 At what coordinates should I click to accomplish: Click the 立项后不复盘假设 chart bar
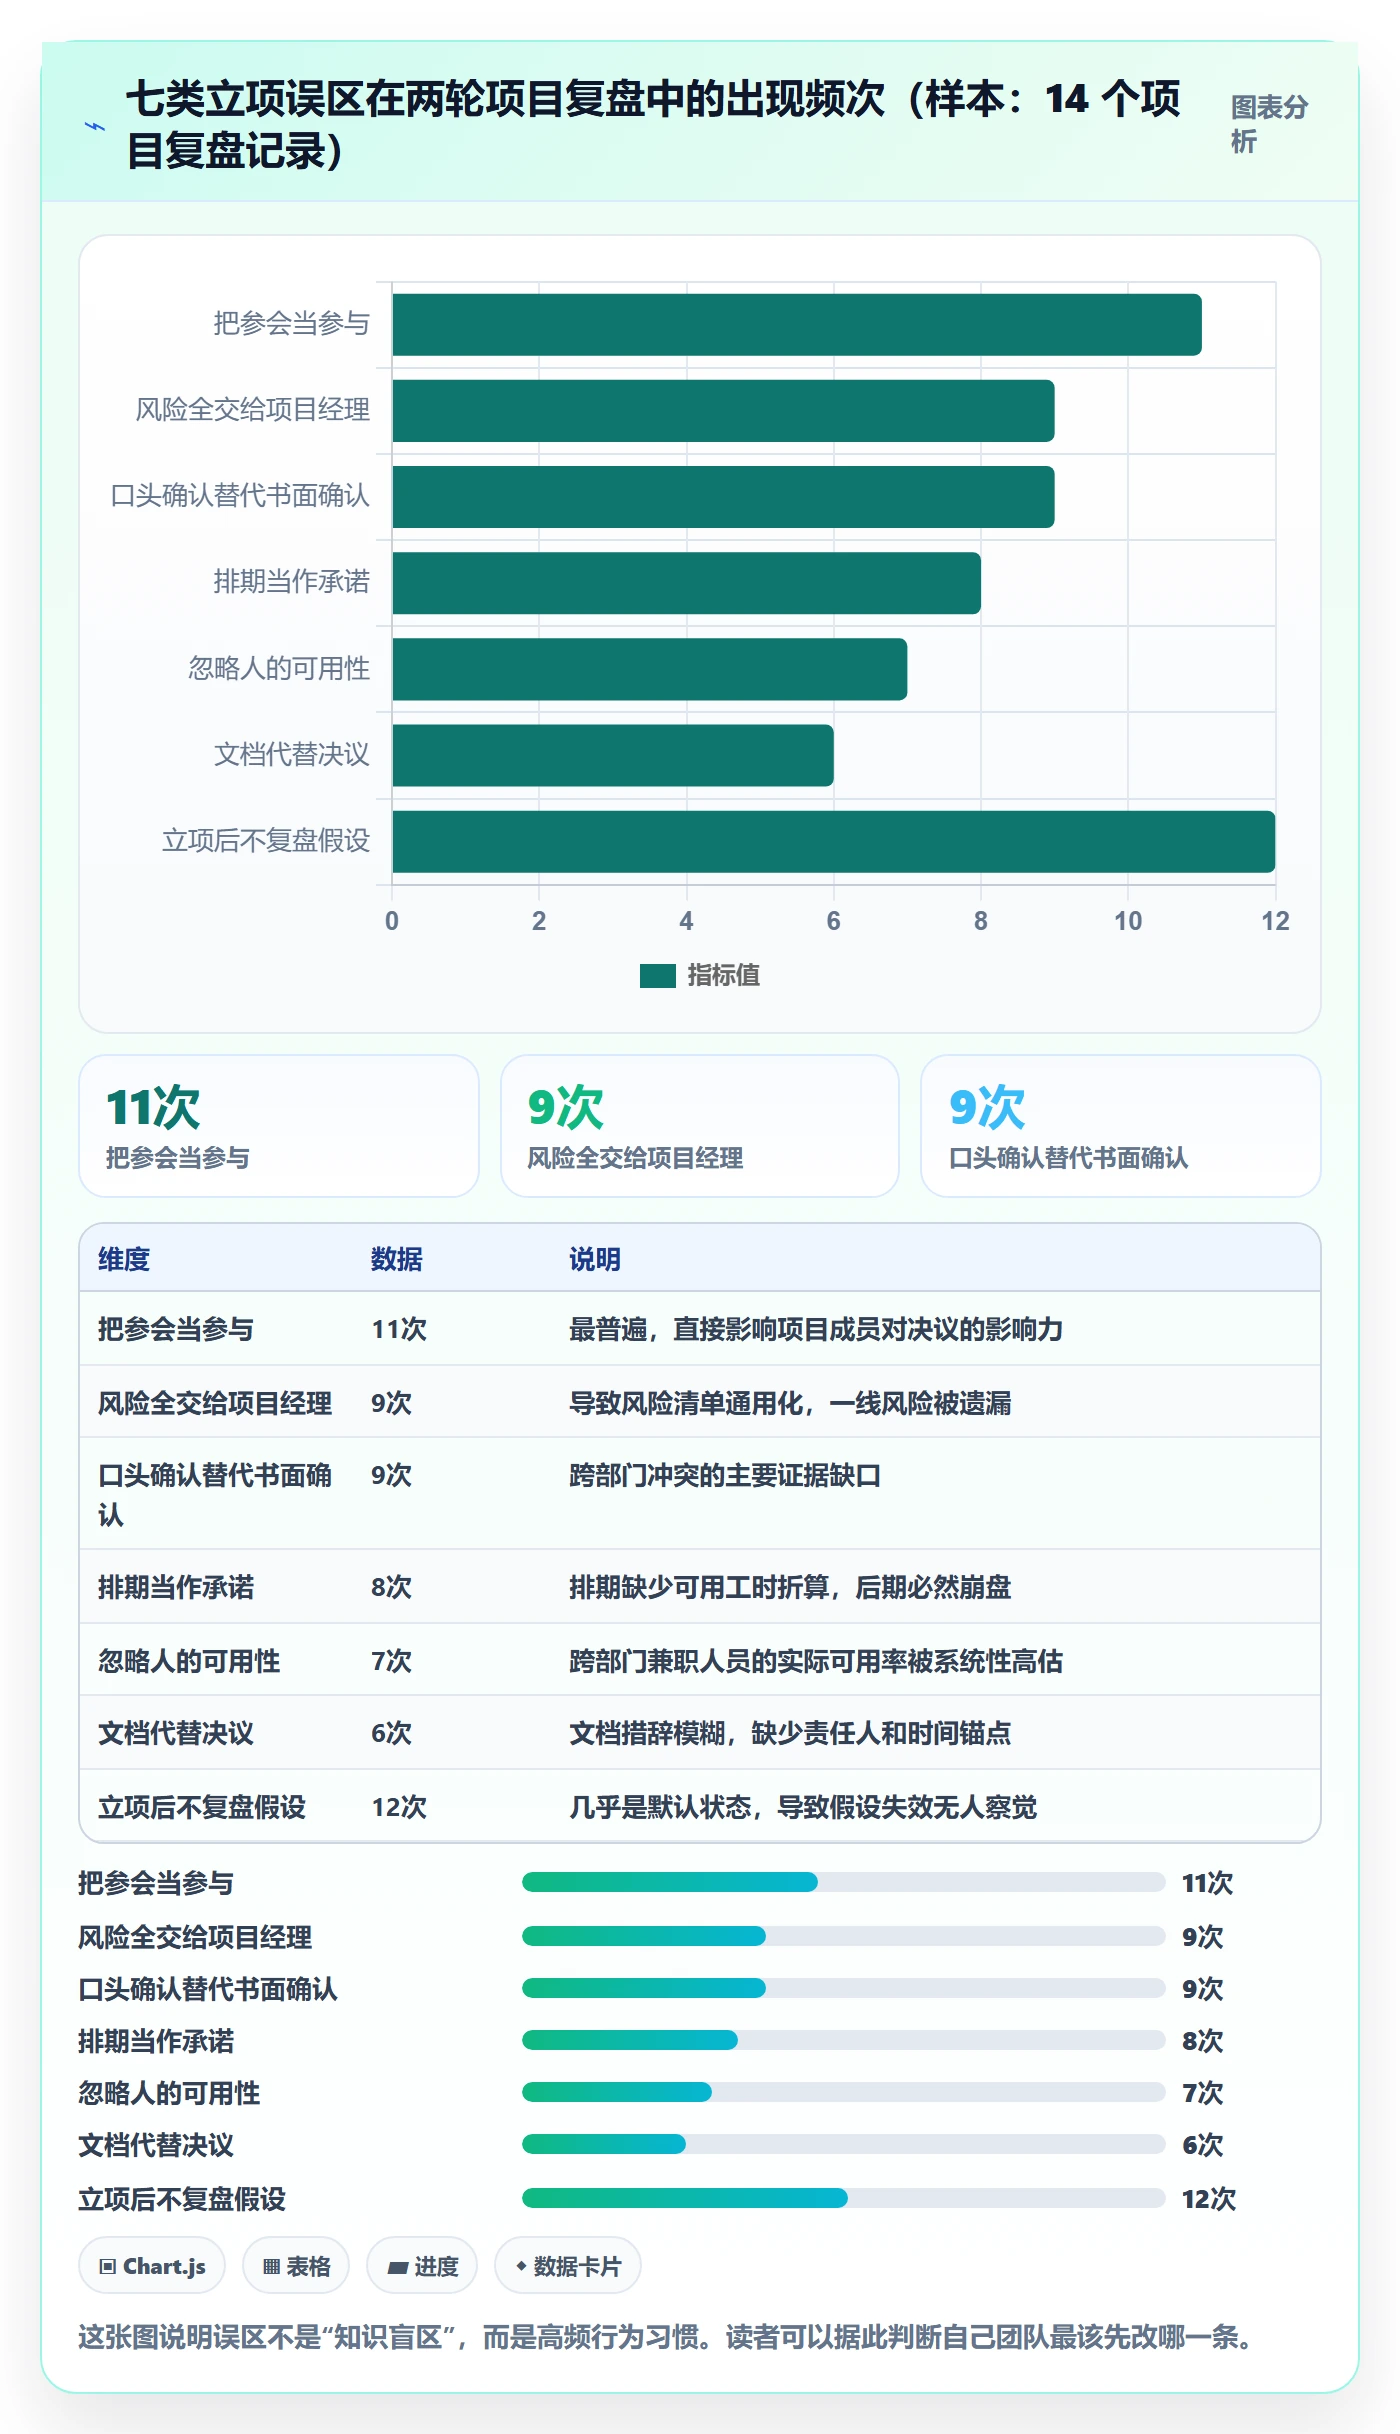834,842
